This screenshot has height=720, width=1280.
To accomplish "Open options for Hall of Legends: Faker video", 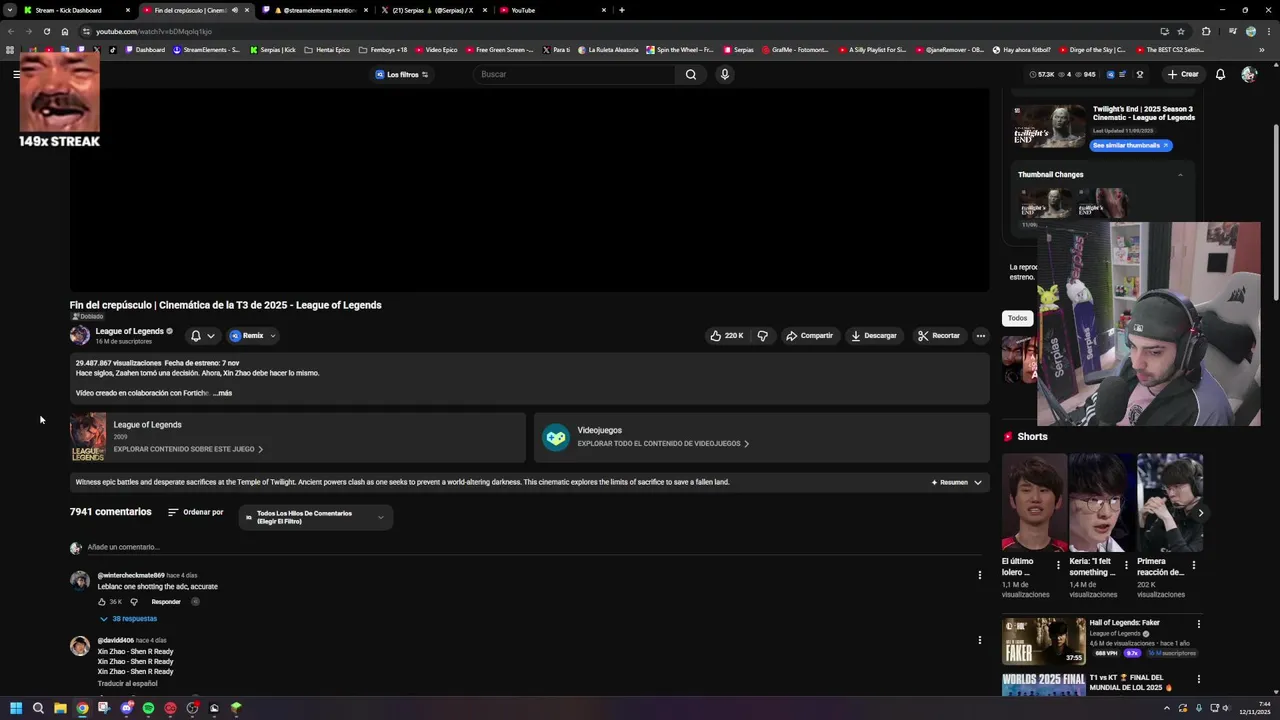I will [1198, 624].
